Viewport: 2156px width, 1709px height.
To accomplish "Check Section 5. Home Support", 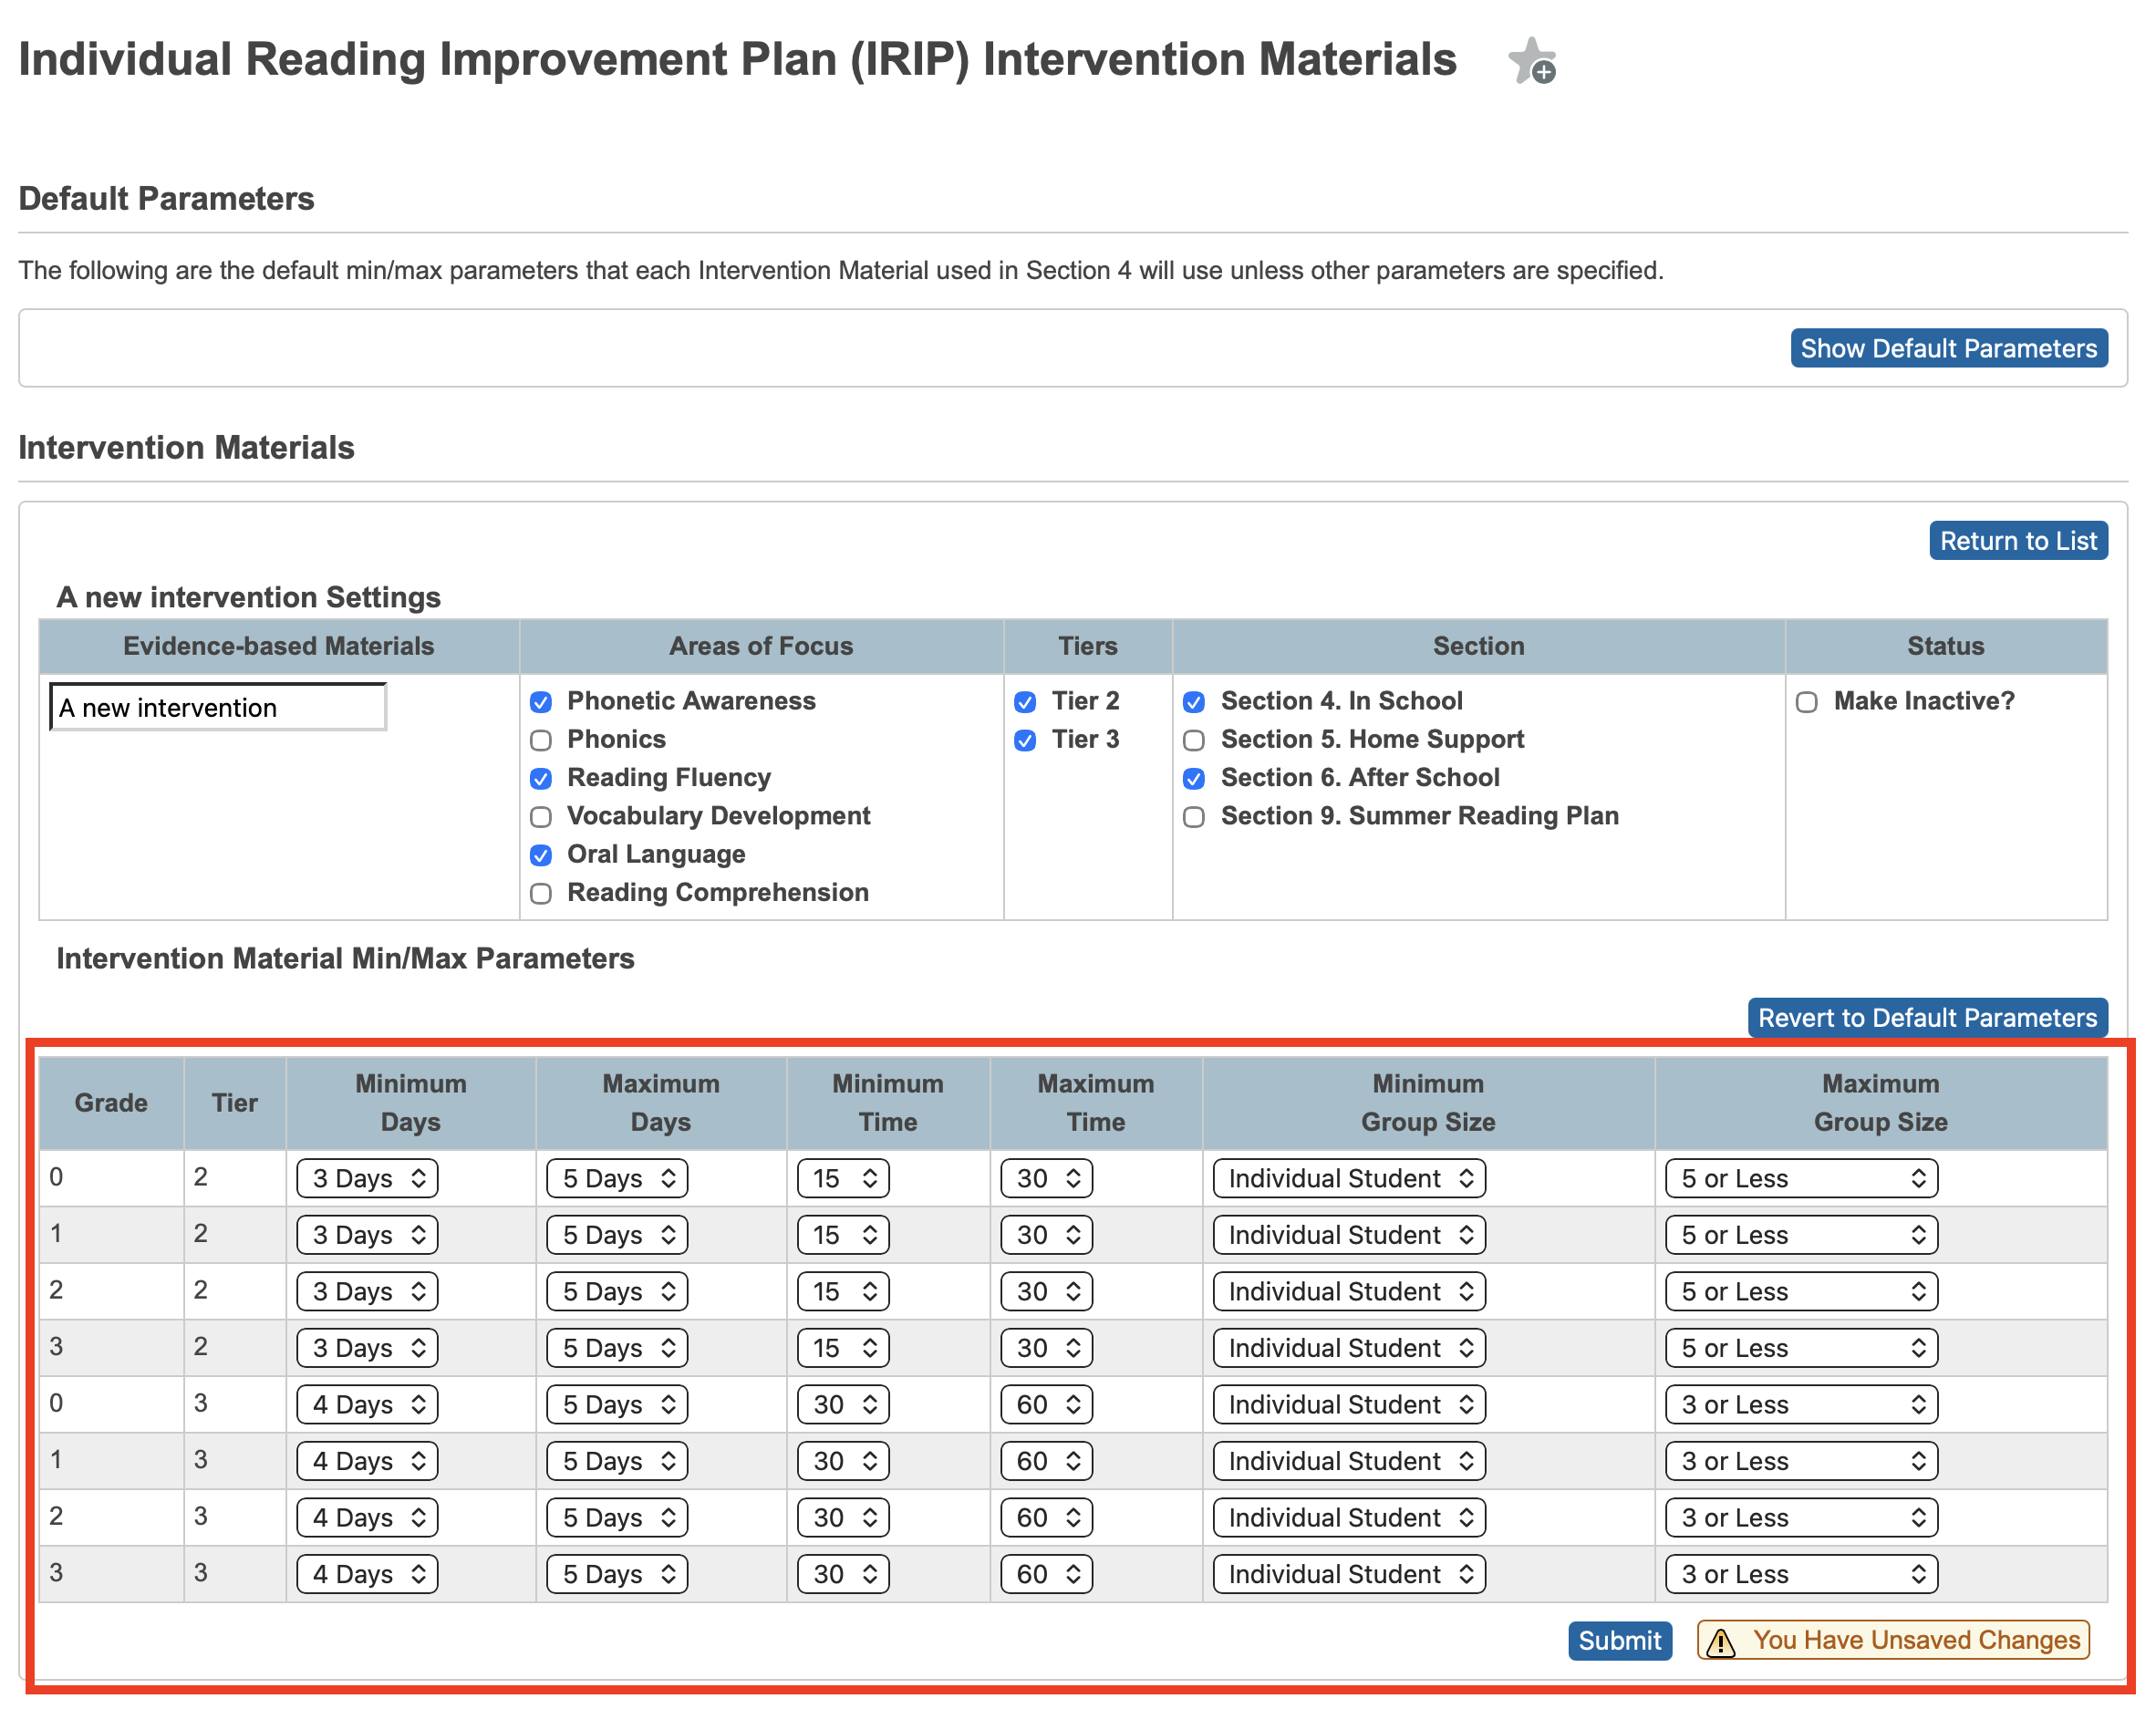I will click(1194, 740).
